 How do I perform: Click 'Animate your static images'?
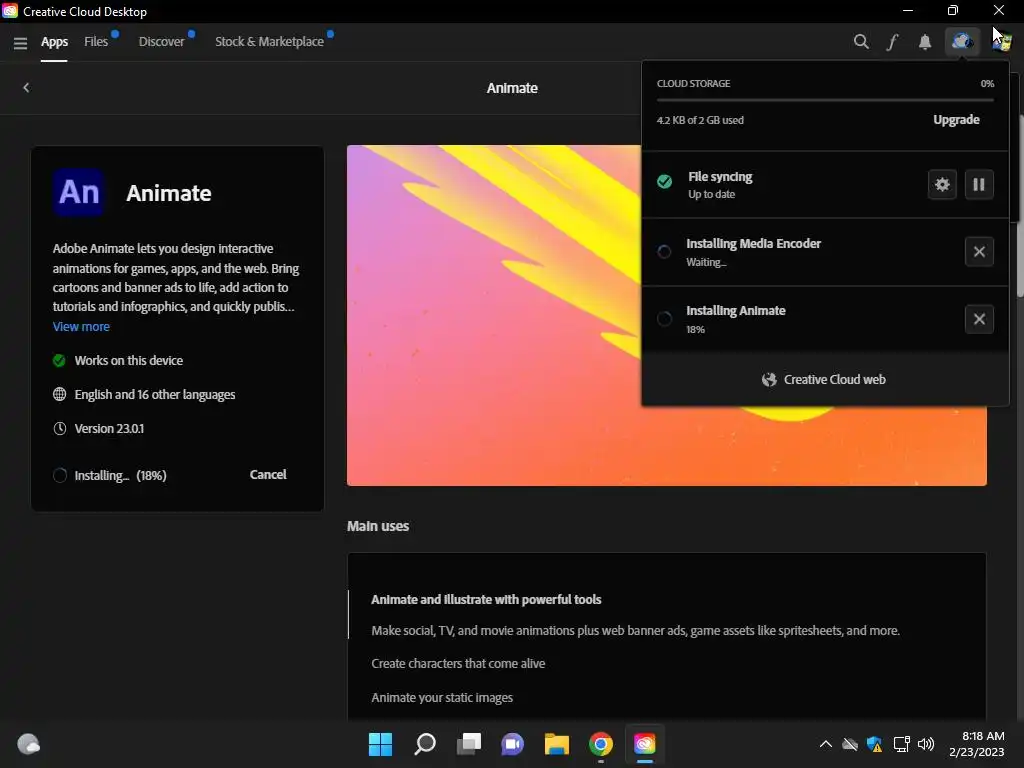(x=441, y=697)
